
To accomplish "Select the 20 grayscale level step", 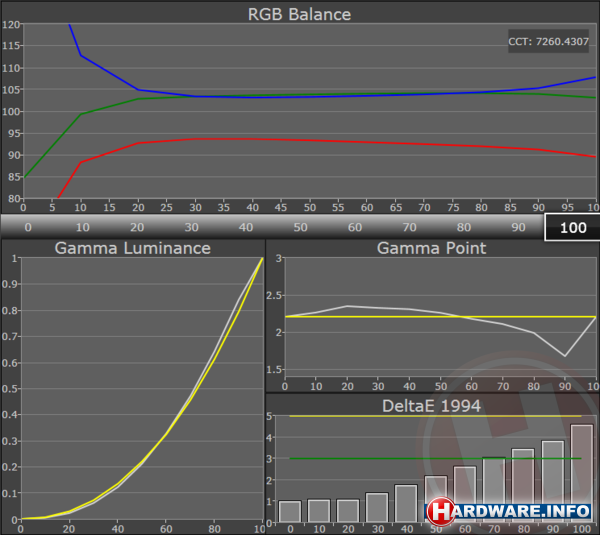I will 137,227.
